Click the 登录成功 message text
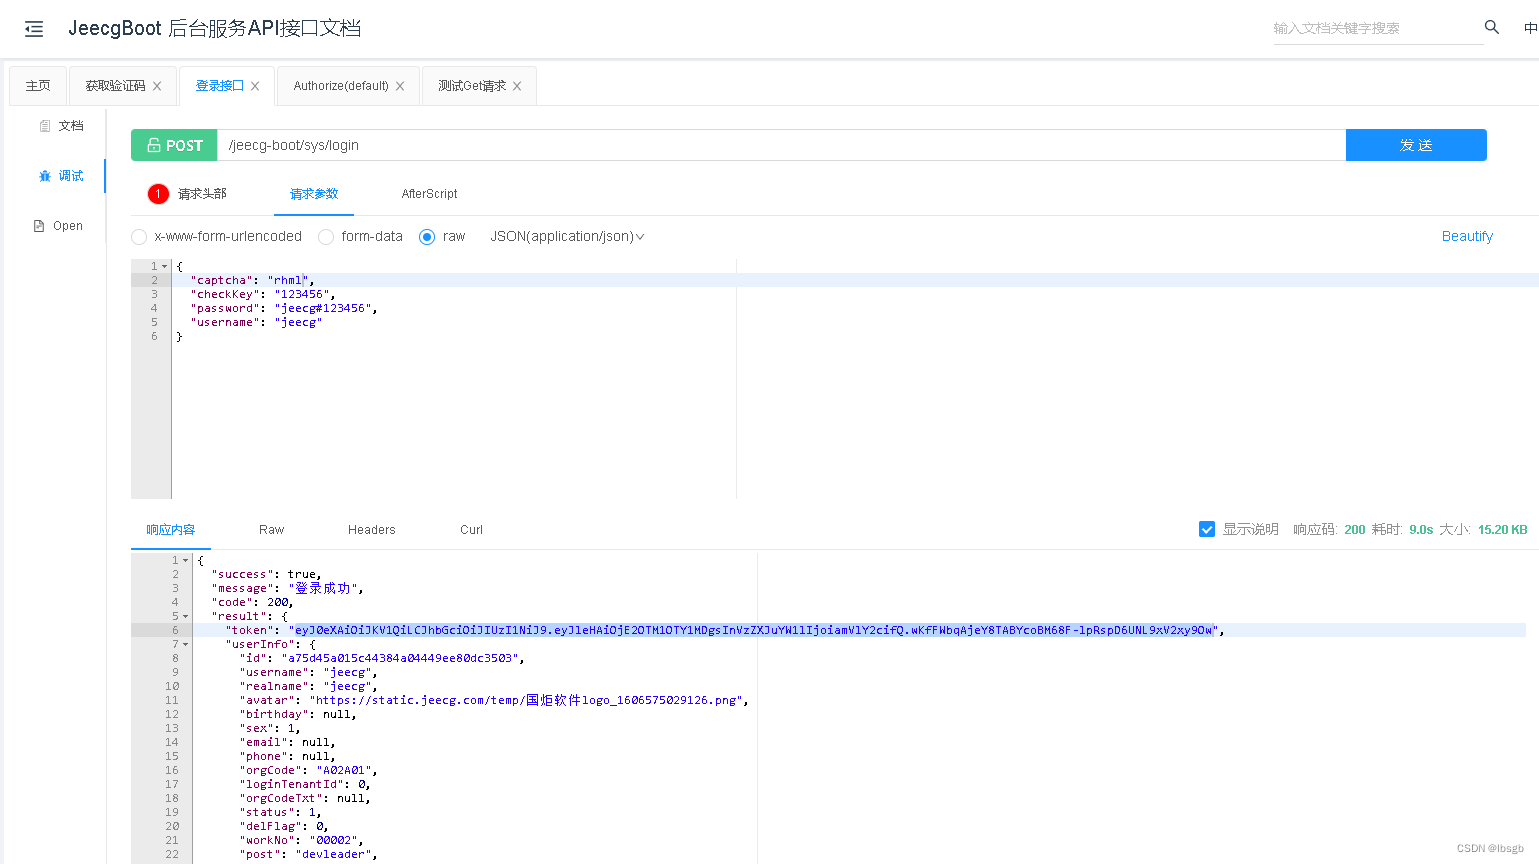 pos(322,588)
